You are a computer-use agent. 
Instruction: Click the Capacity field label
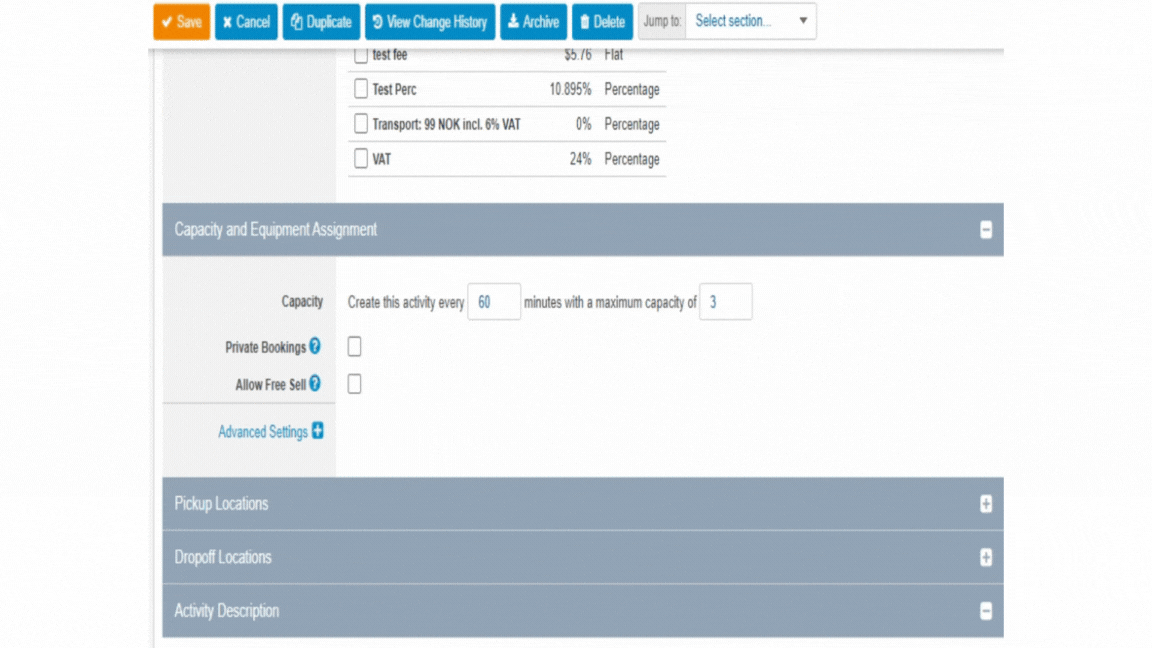point(302,302)
